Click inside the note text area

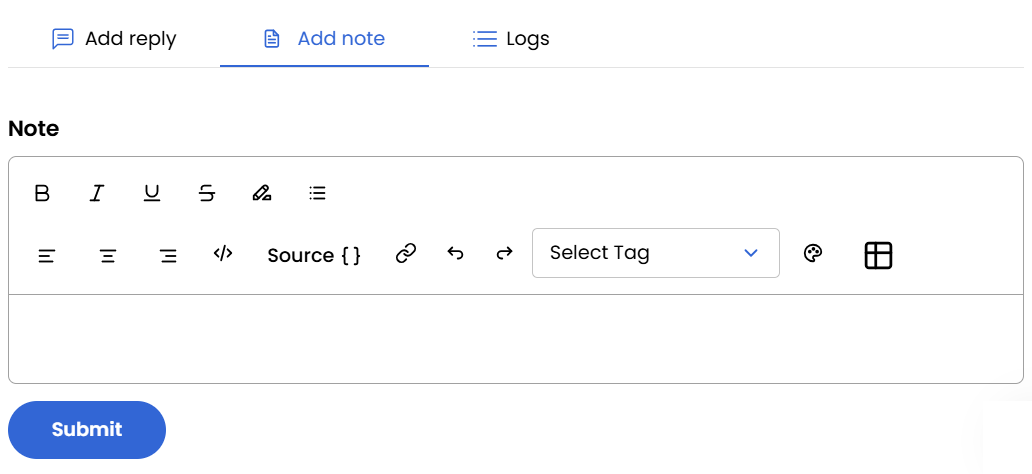(x=515, y=338)
